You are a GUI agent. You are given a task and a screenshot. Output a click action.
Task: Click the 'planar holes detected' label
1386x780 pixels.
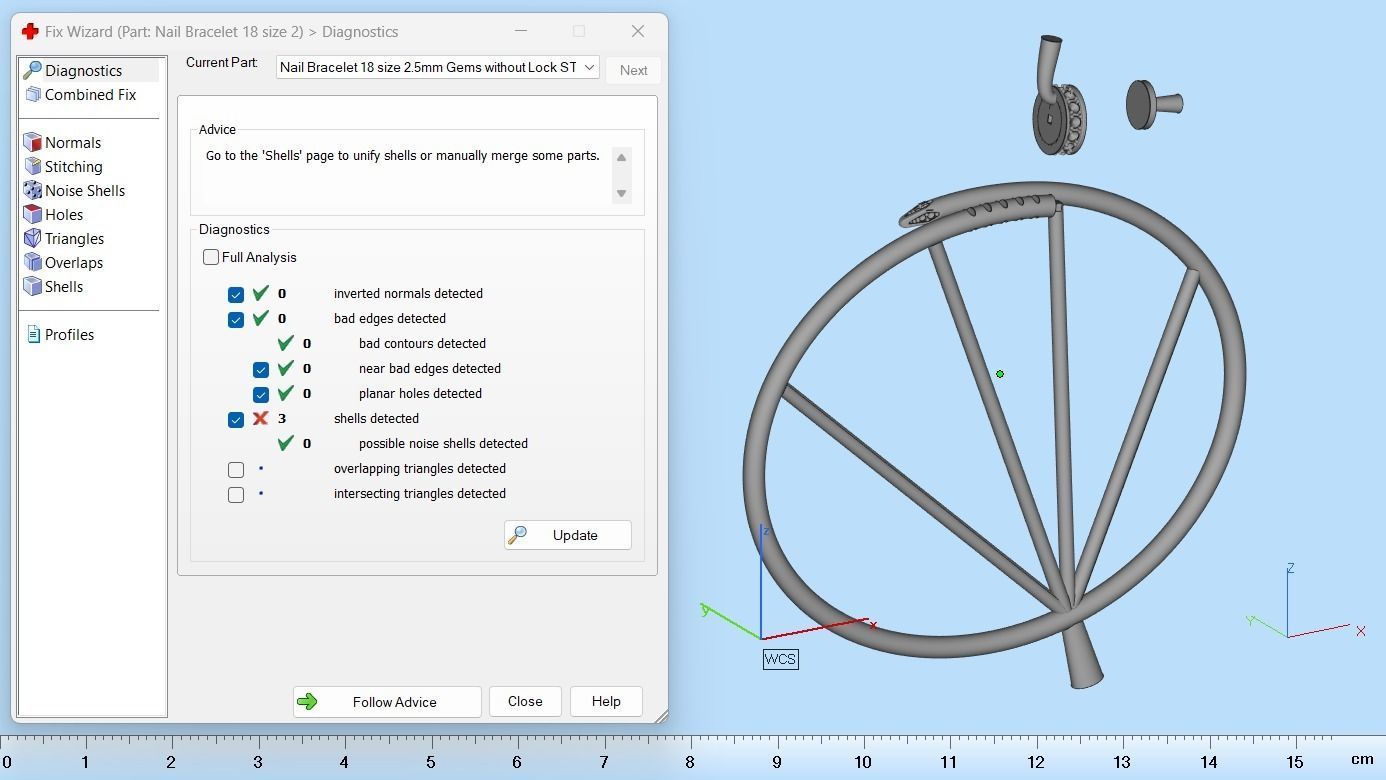click(420, 393)
